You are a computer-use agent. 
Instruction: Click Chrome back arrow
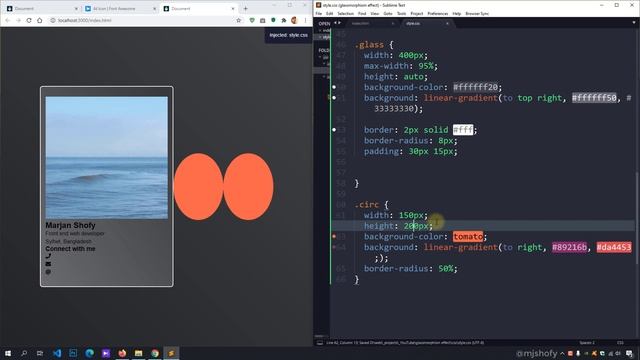7,20
